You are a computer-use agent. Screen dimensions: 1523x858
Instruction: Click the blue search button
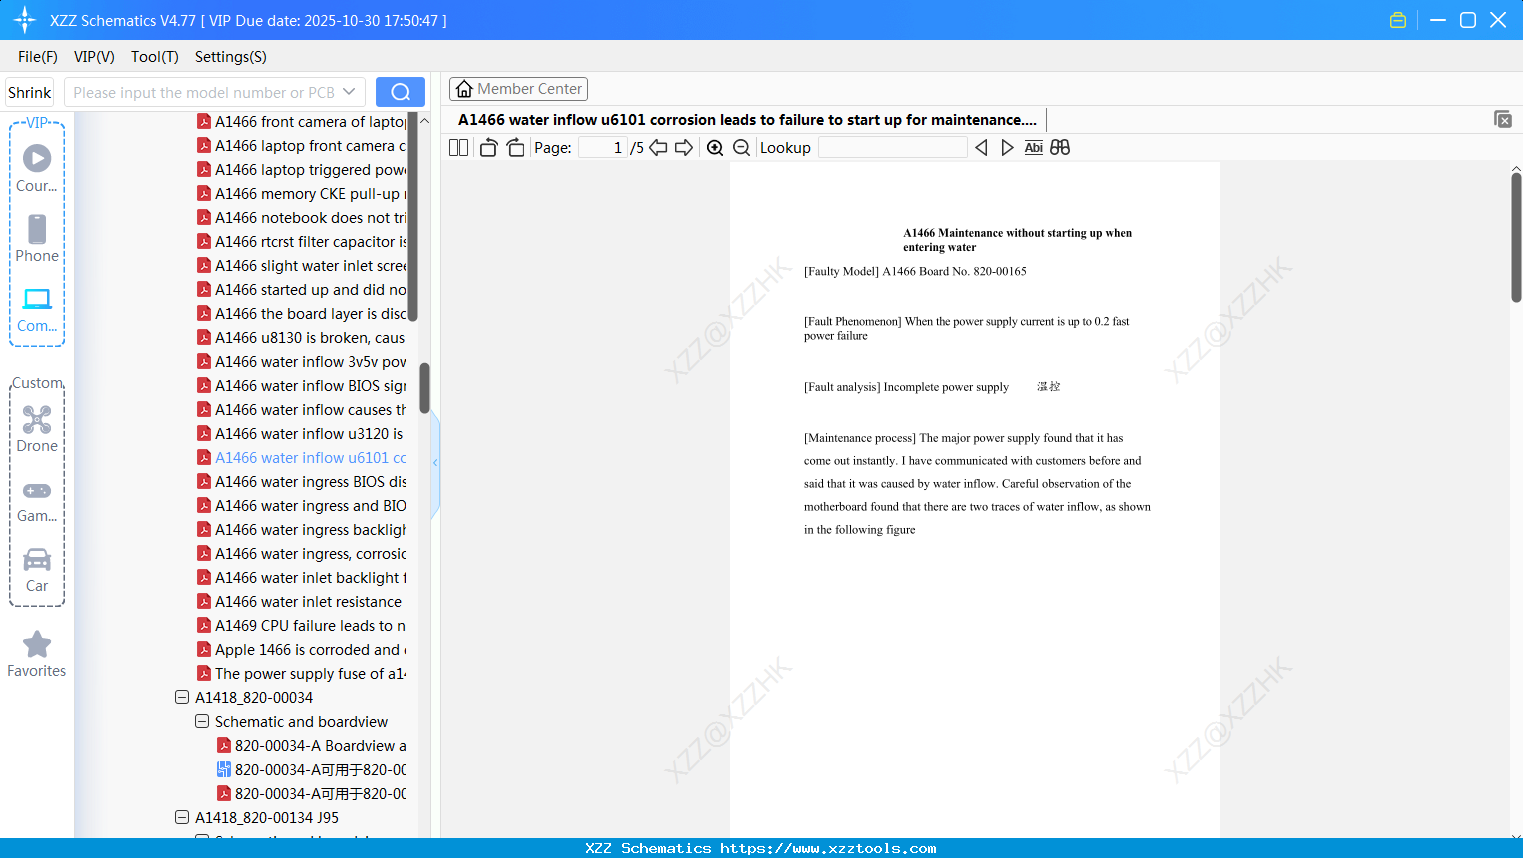click(x=400, y=92)
